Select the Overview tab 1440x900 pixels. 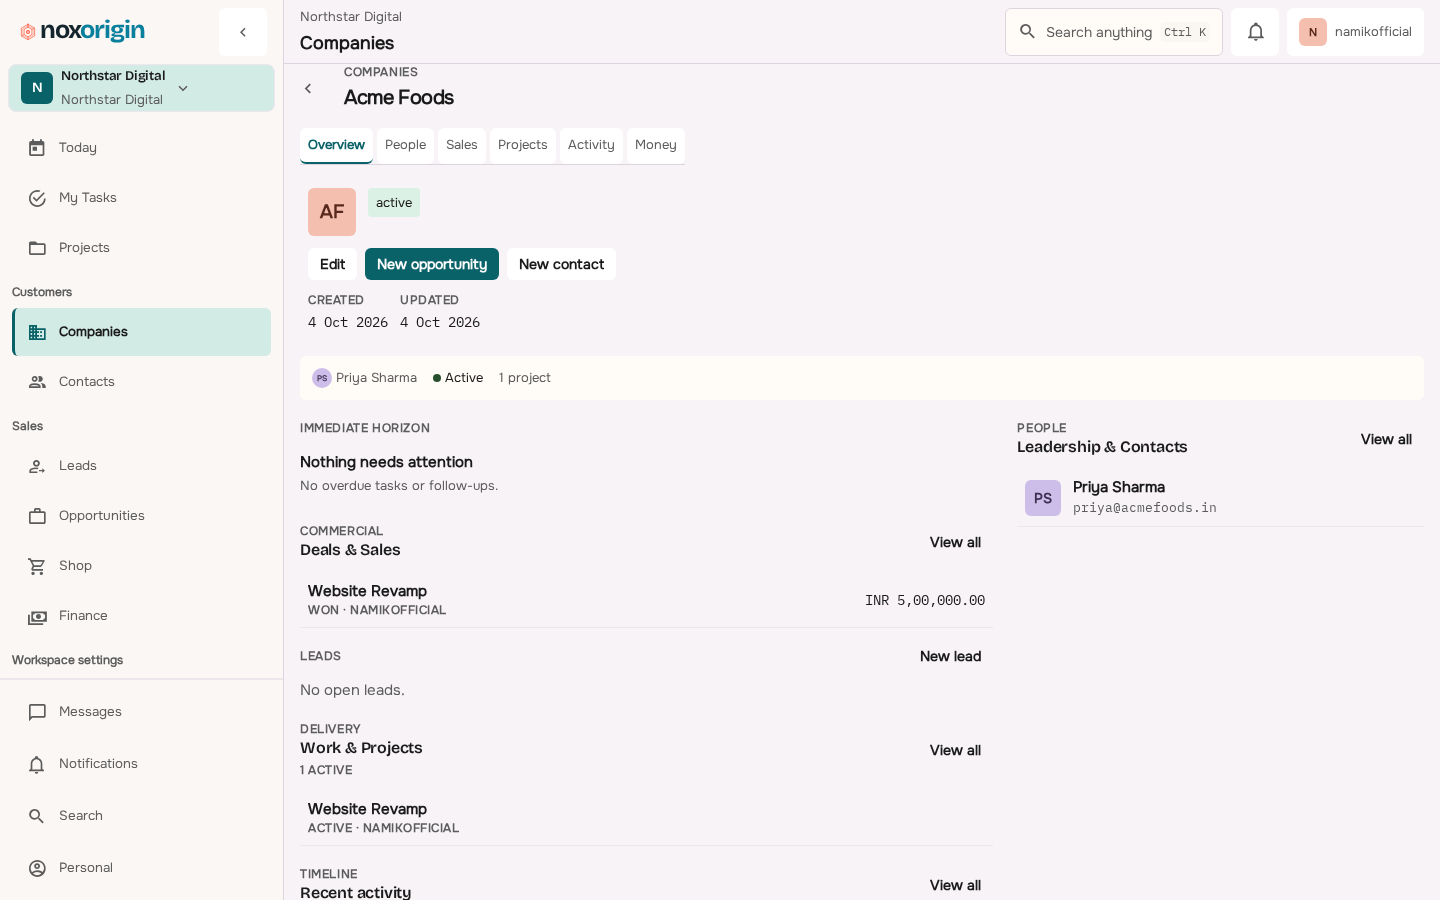pyautogui.click(x=336, y=145)
